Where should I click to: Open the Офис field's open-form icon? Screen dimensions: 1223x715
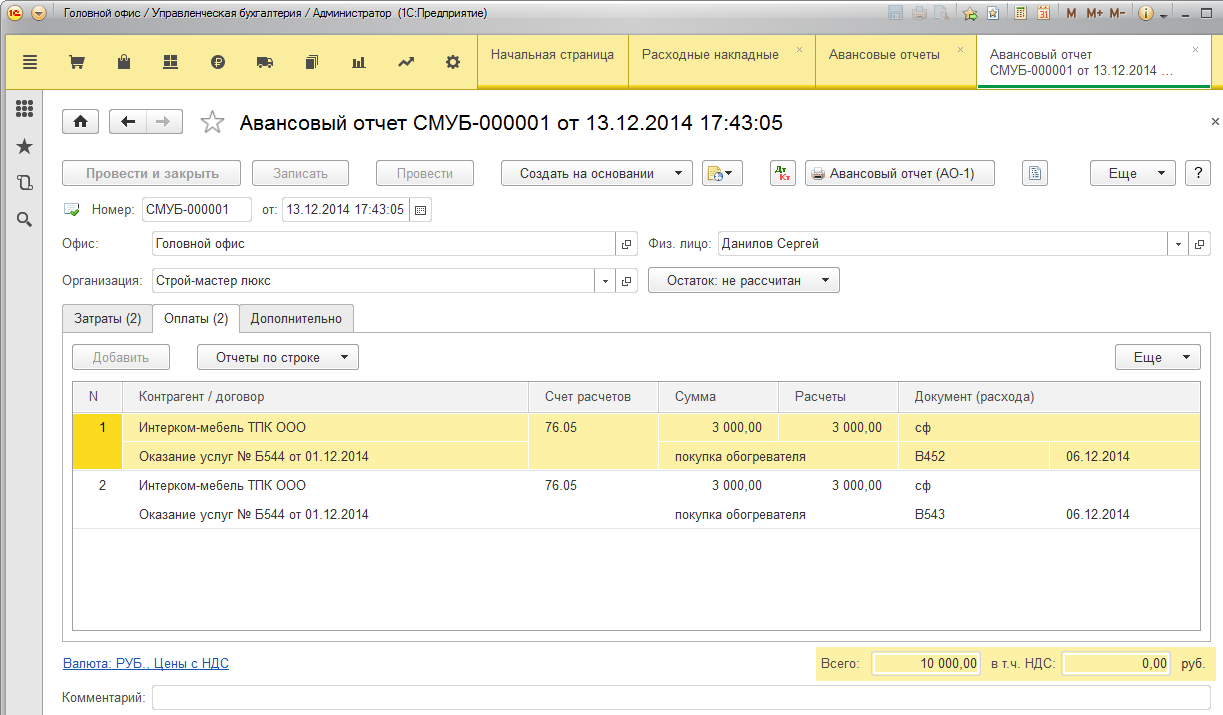click(x=627, y=244)
